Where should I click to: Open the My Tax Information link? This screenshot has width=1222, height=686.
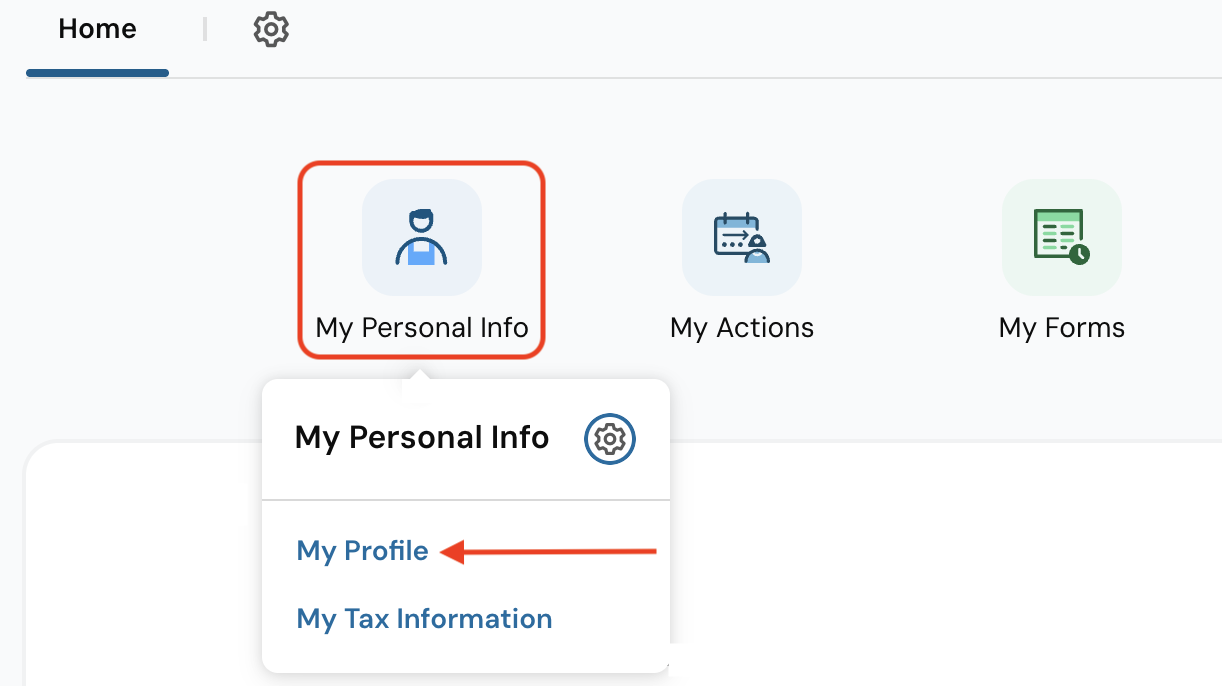click(x=424, y=619)
